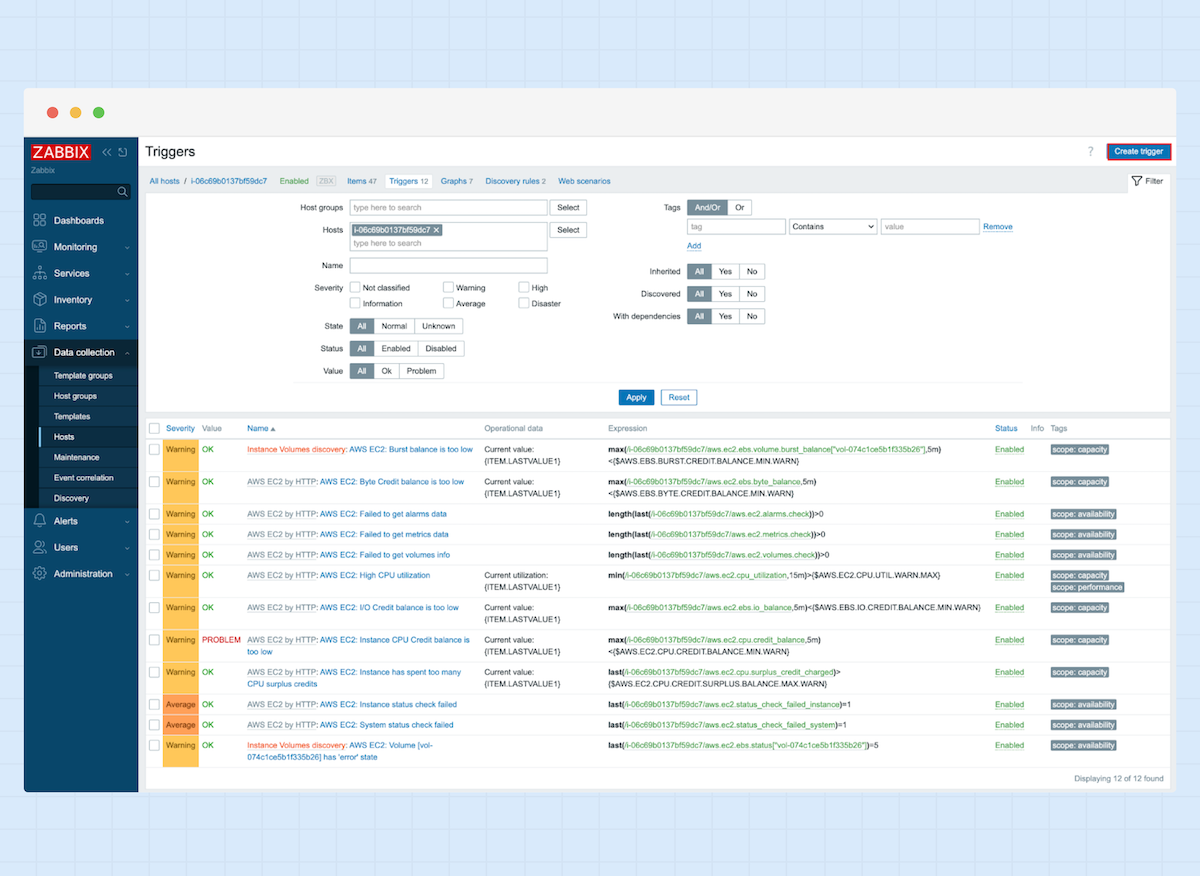Click the Reports chart icon
The height and width of the screenshot is (876, 1200).
tap(40, 326)
